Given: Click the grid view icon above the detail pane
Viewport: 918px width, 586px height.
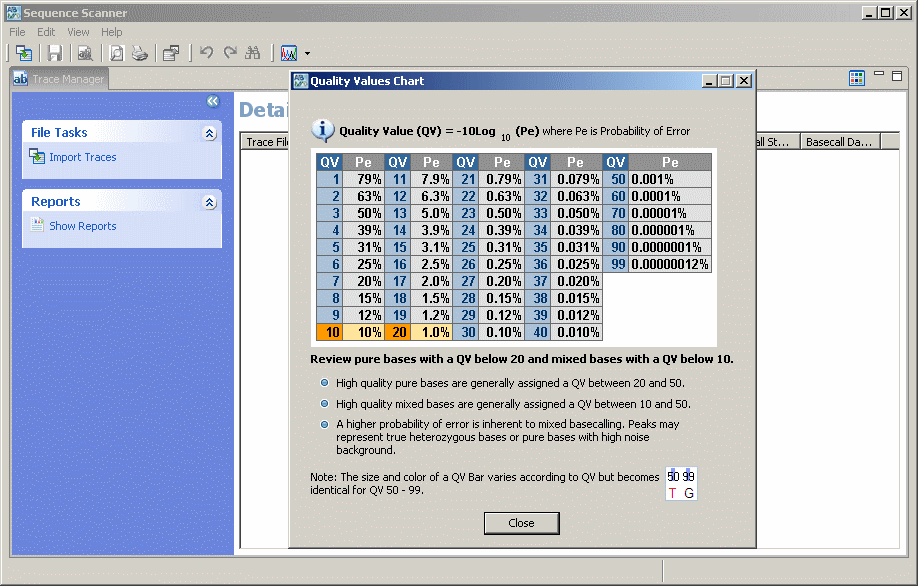Looking at the screenshot, I should (857, 78).
